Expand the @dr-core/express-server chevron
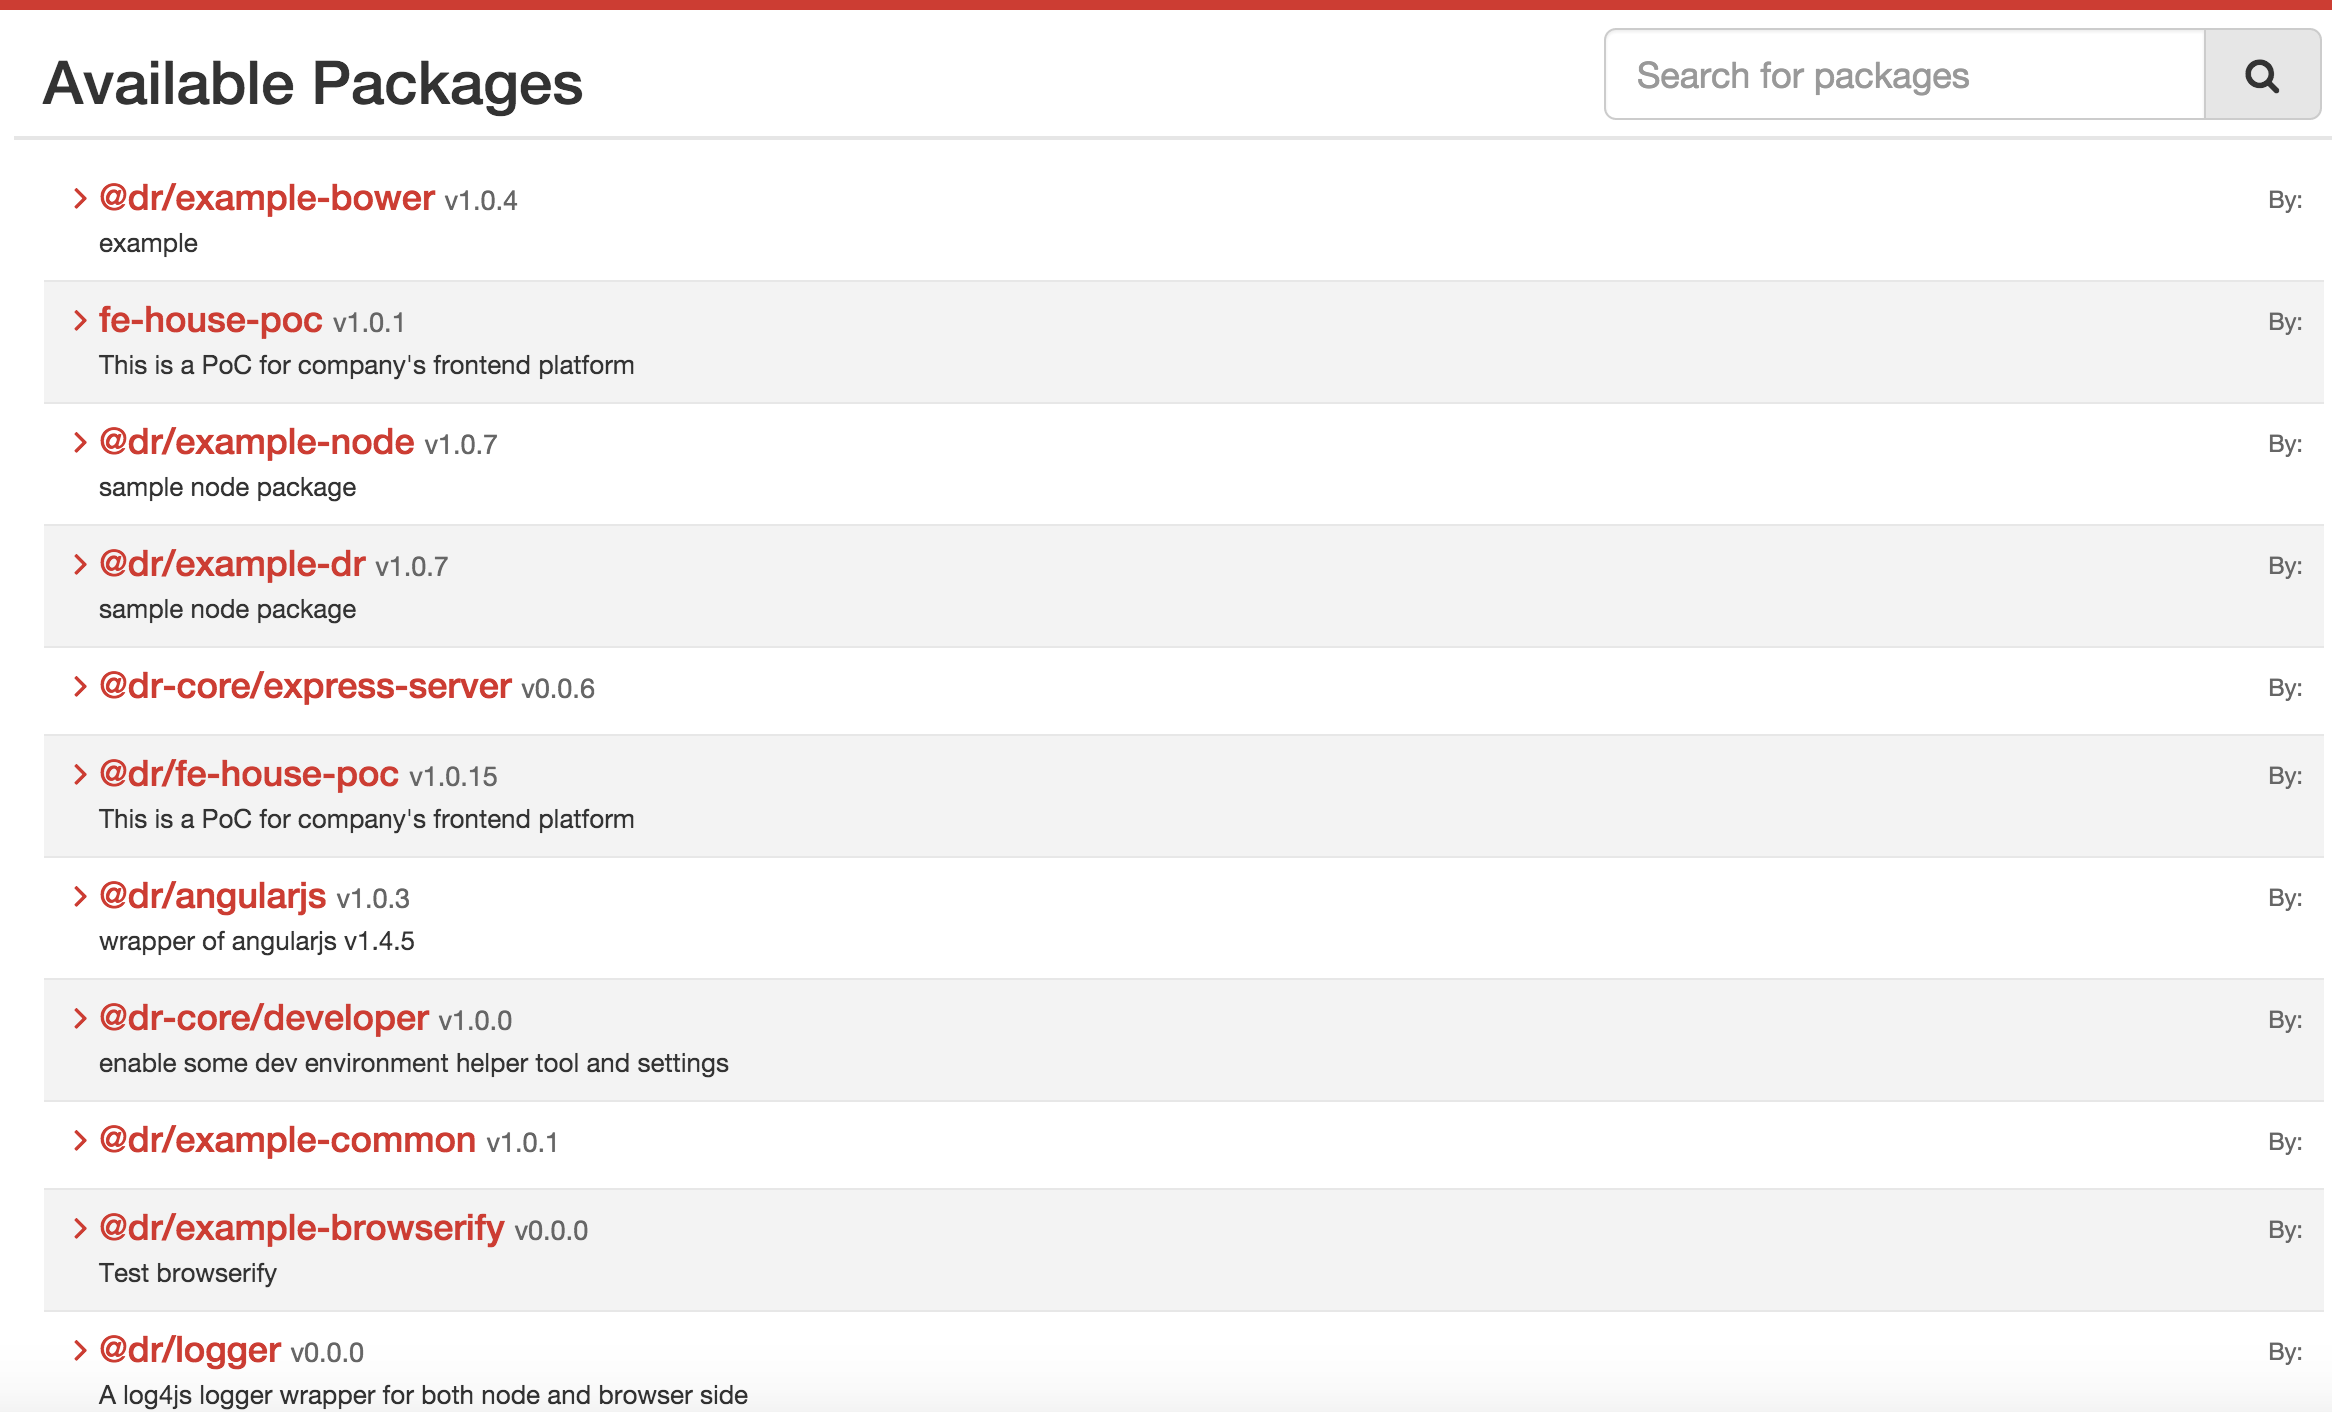2332x1412 pixels. tap(80, 687)
